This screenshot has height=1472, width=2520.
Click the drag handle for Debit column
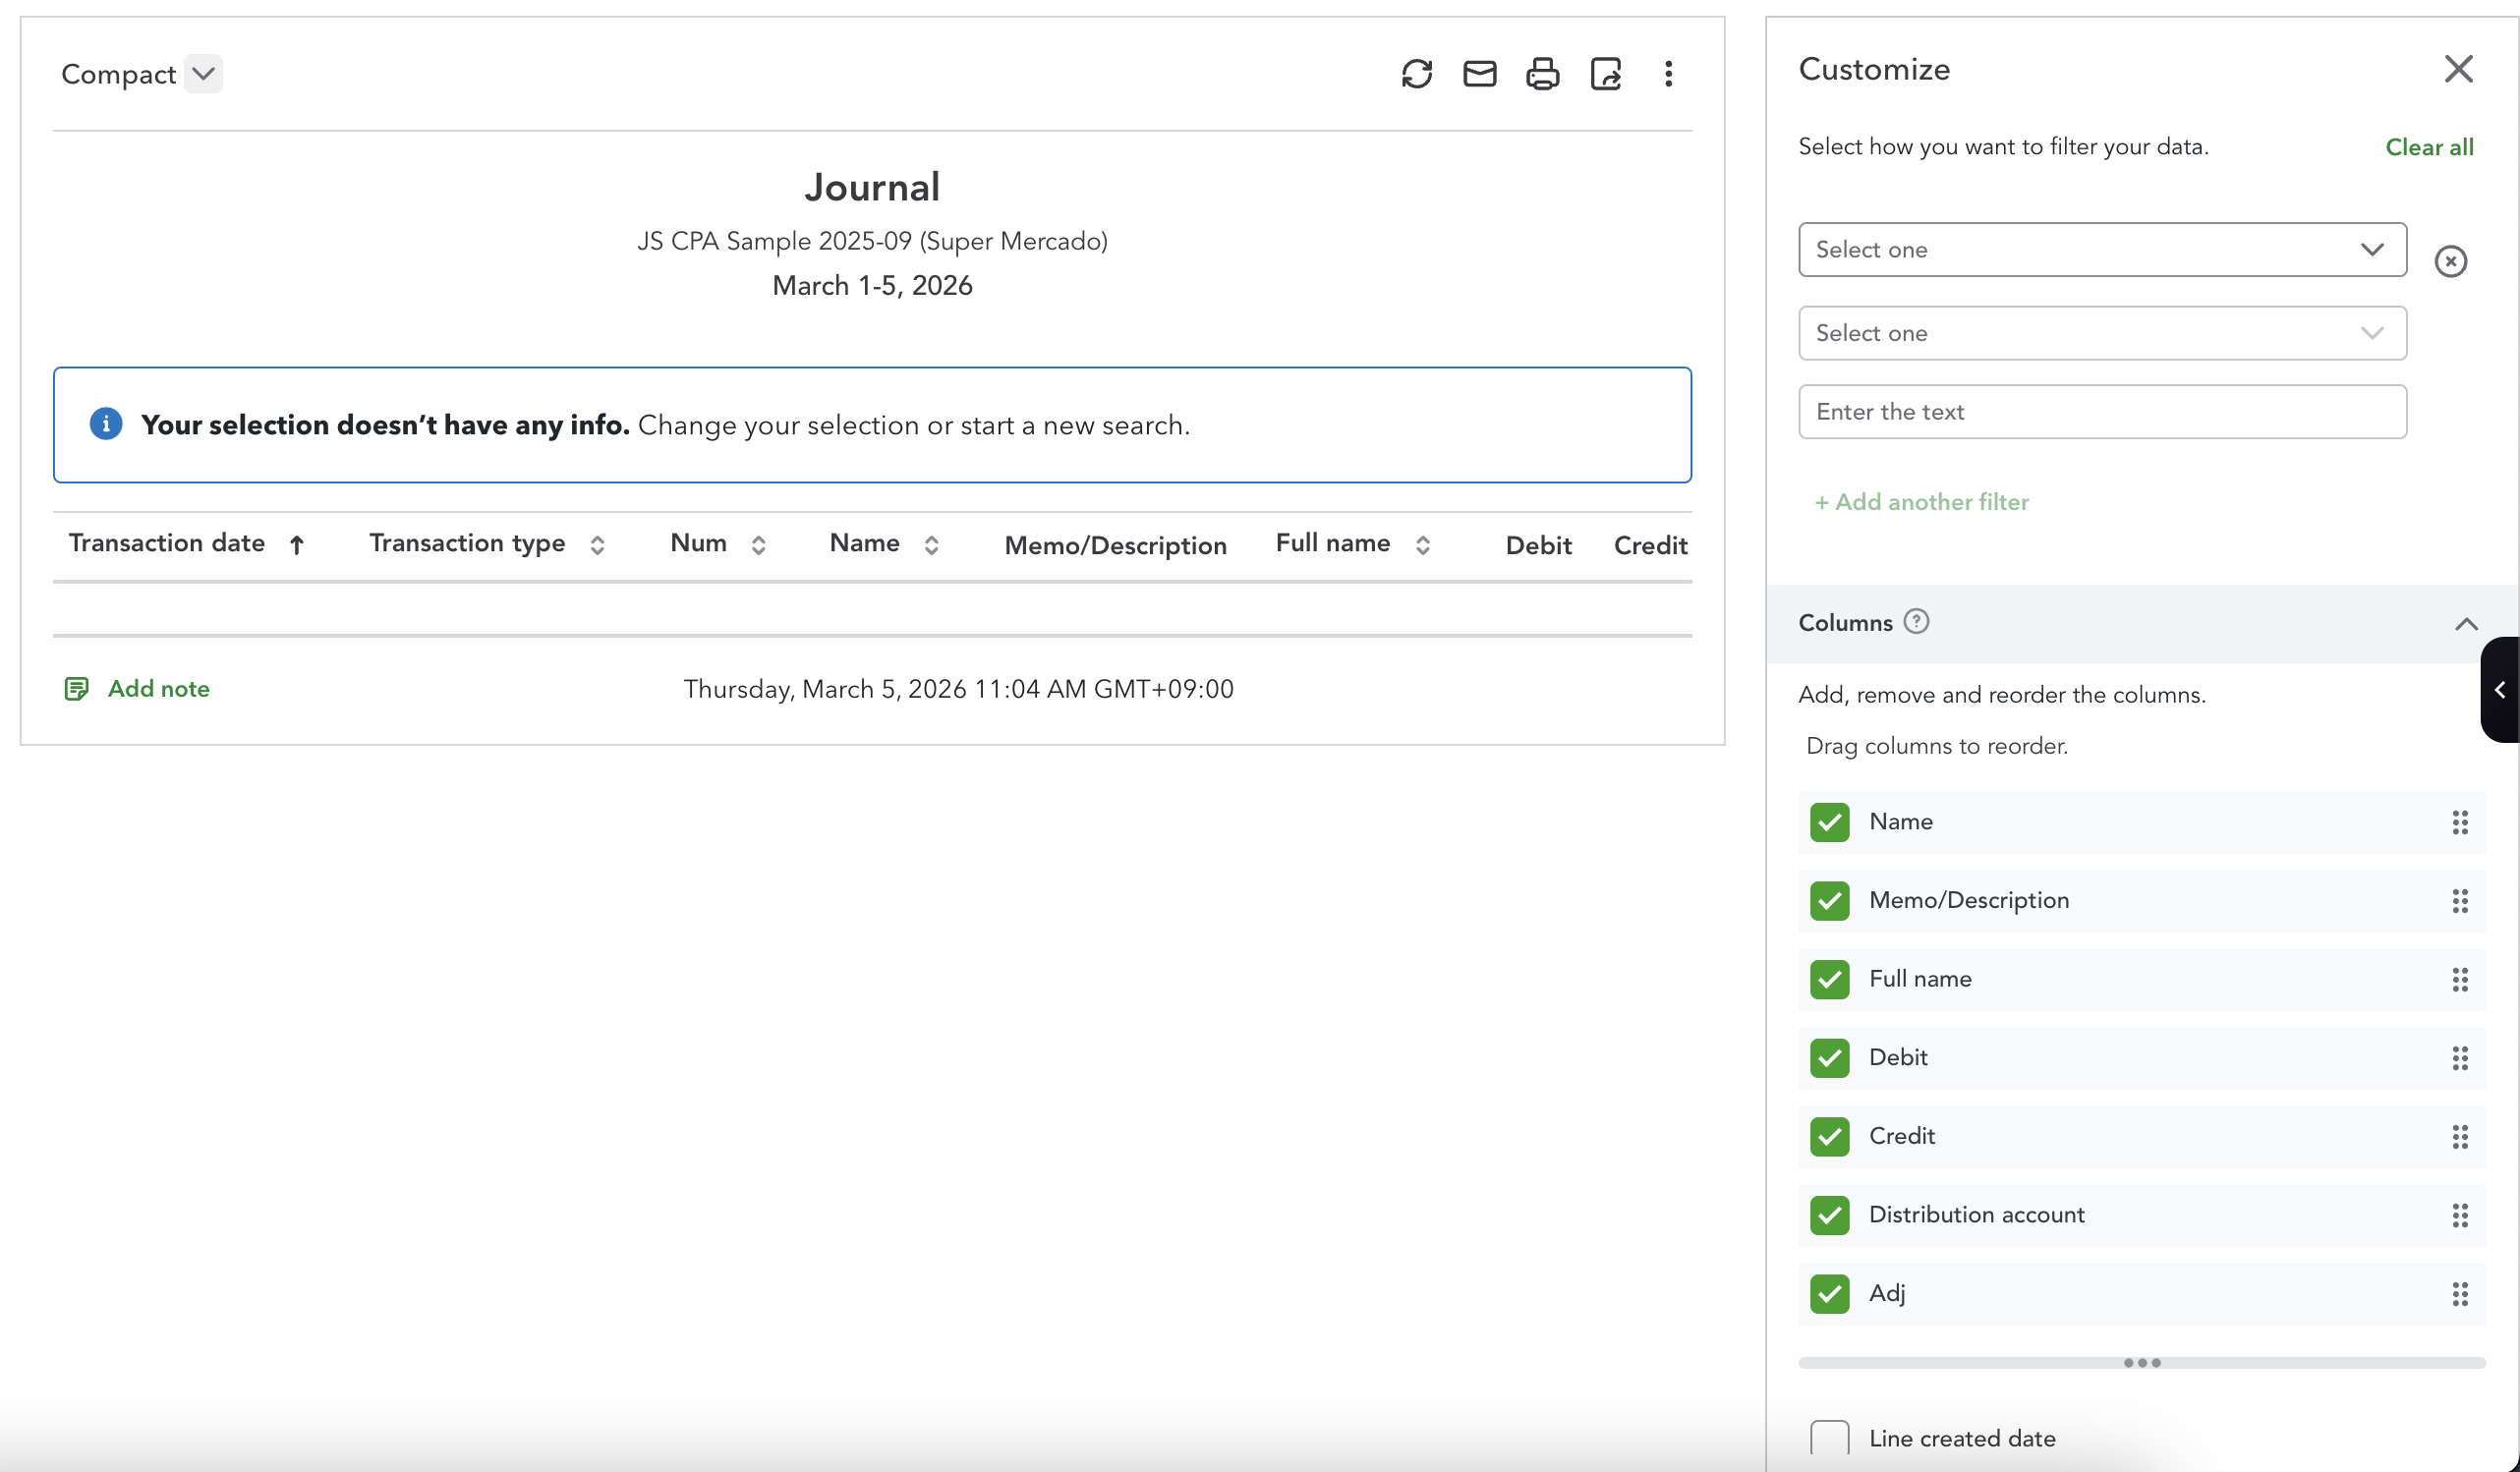[2459, 1057]
